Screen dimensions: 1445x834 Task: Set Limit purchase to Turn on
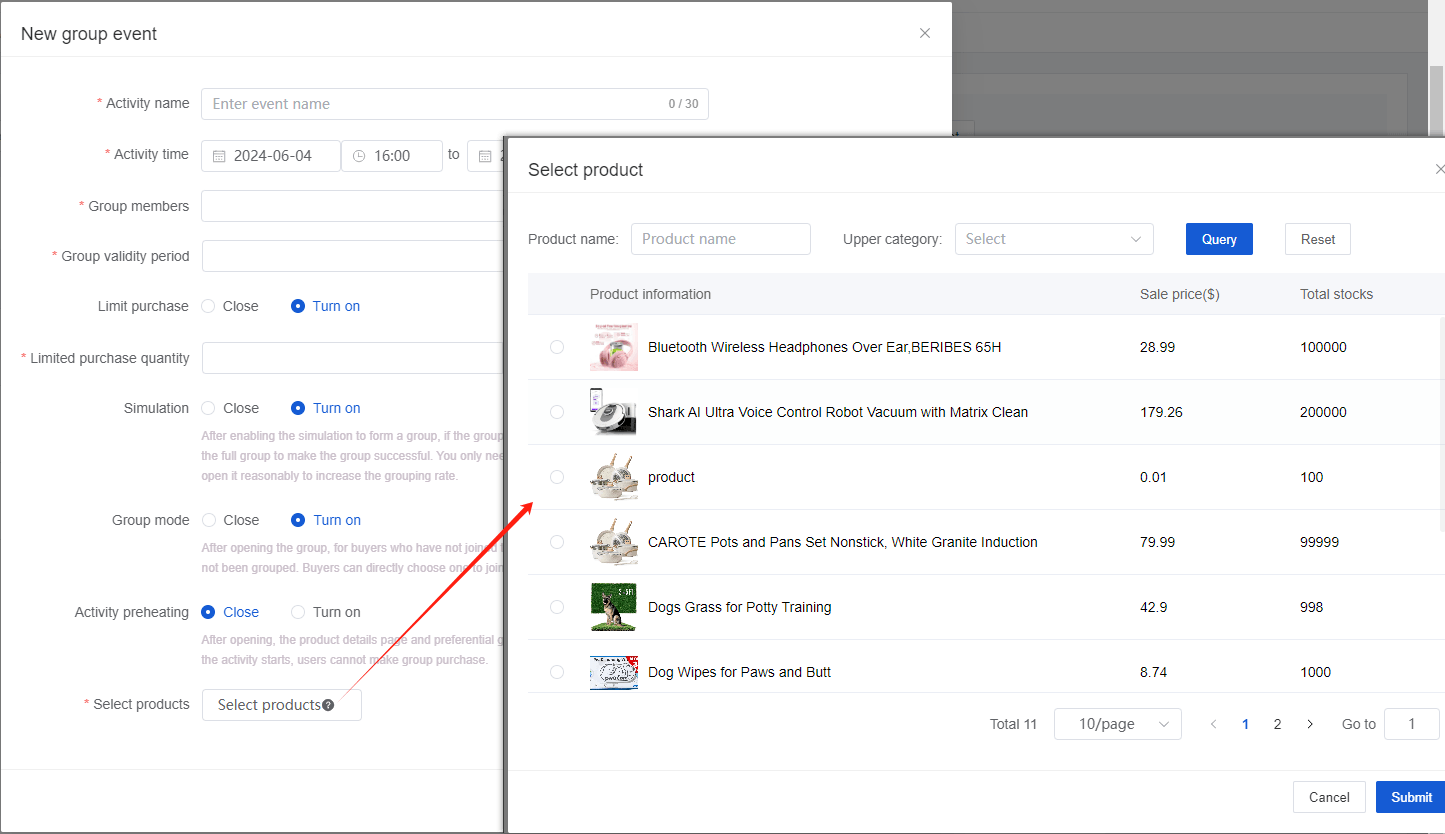click(325, 306)
